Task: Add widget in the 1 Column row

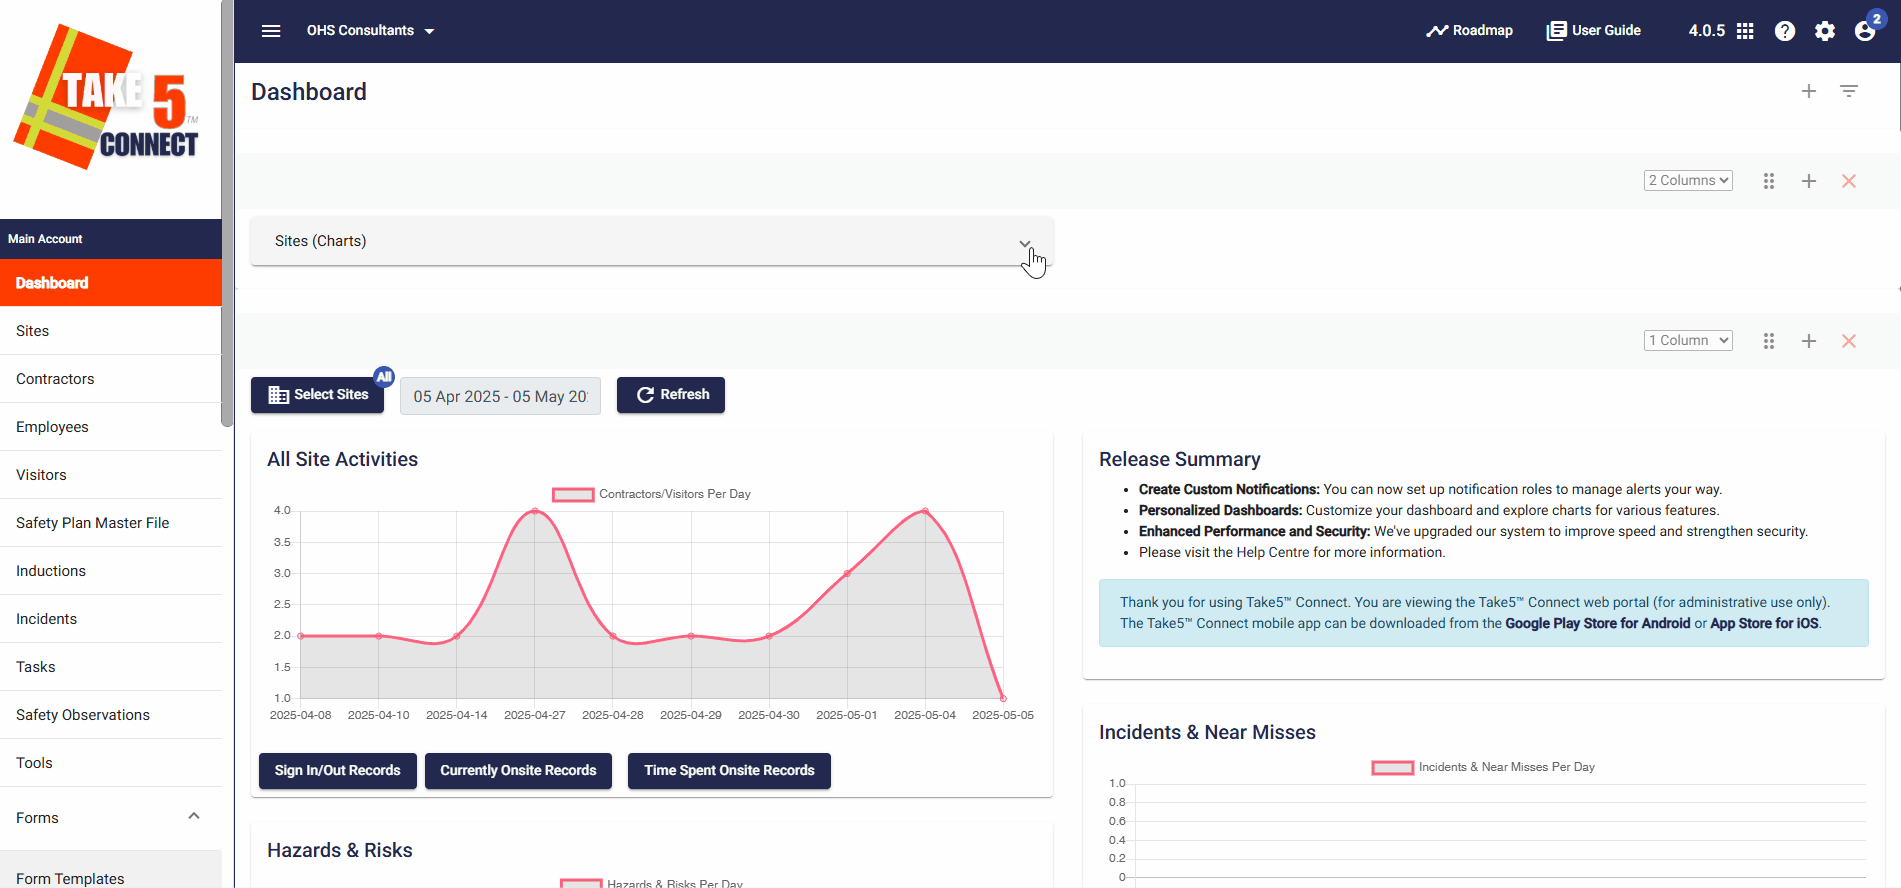Action: [x=1809, y=341]
